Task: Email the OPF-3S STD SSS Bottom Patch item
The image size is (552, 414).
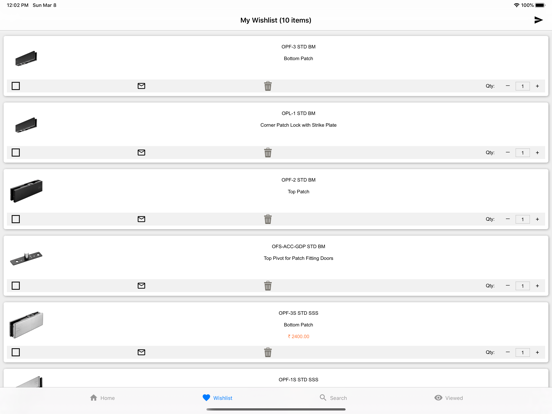Action: point(141,352)
